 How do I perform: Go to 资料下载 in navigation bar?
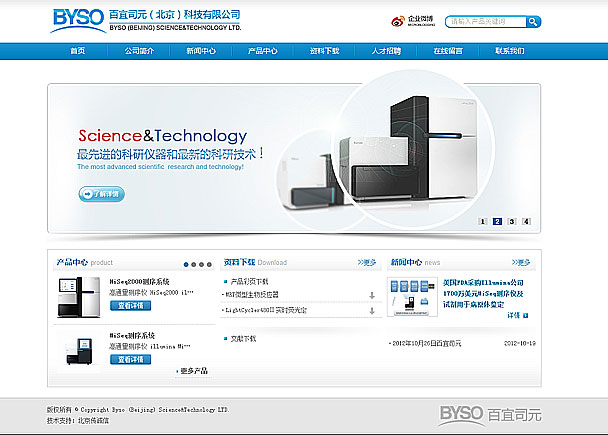[x=324, y=51]
